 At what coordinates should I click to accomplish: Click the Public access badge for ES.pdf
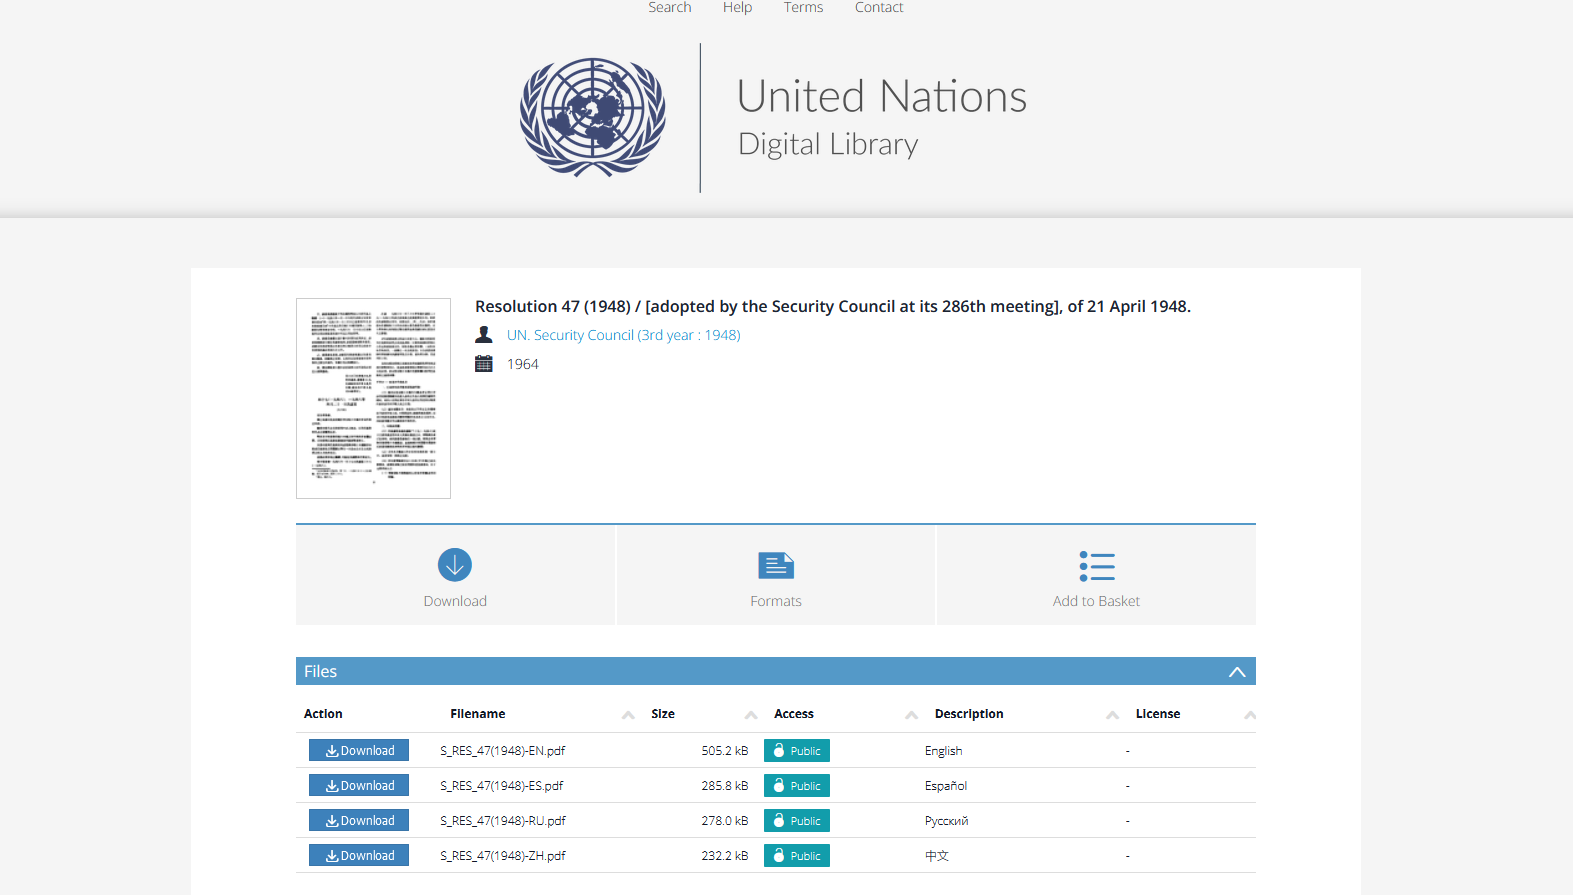pyautogui.click(x=797, y=786)
